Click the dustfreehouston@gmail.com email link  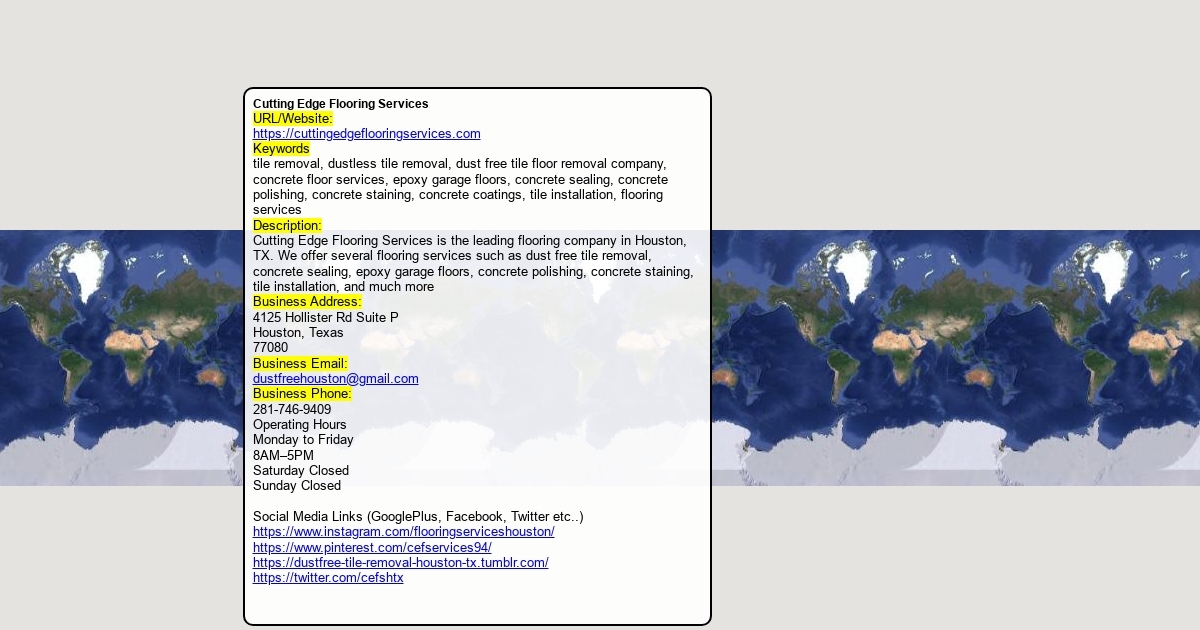[x=335, y=379]
